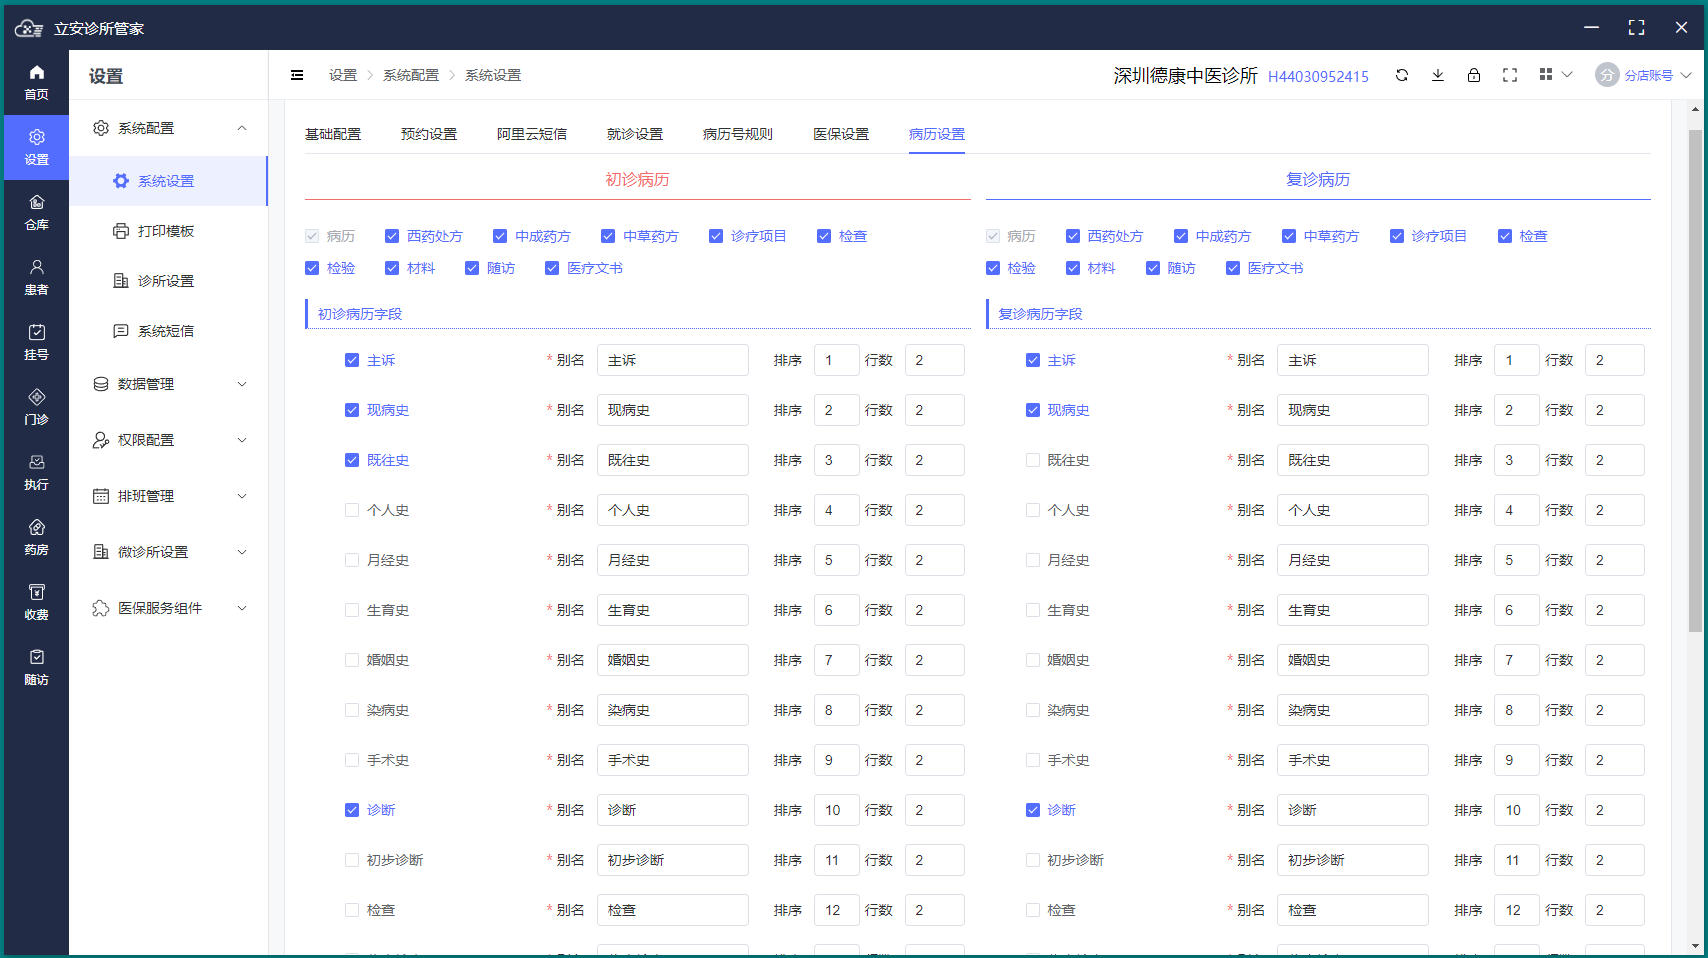1708x958 pixels.
Task: Open dropdown arrow beside grid apps icon
Action: point(1567,75)
